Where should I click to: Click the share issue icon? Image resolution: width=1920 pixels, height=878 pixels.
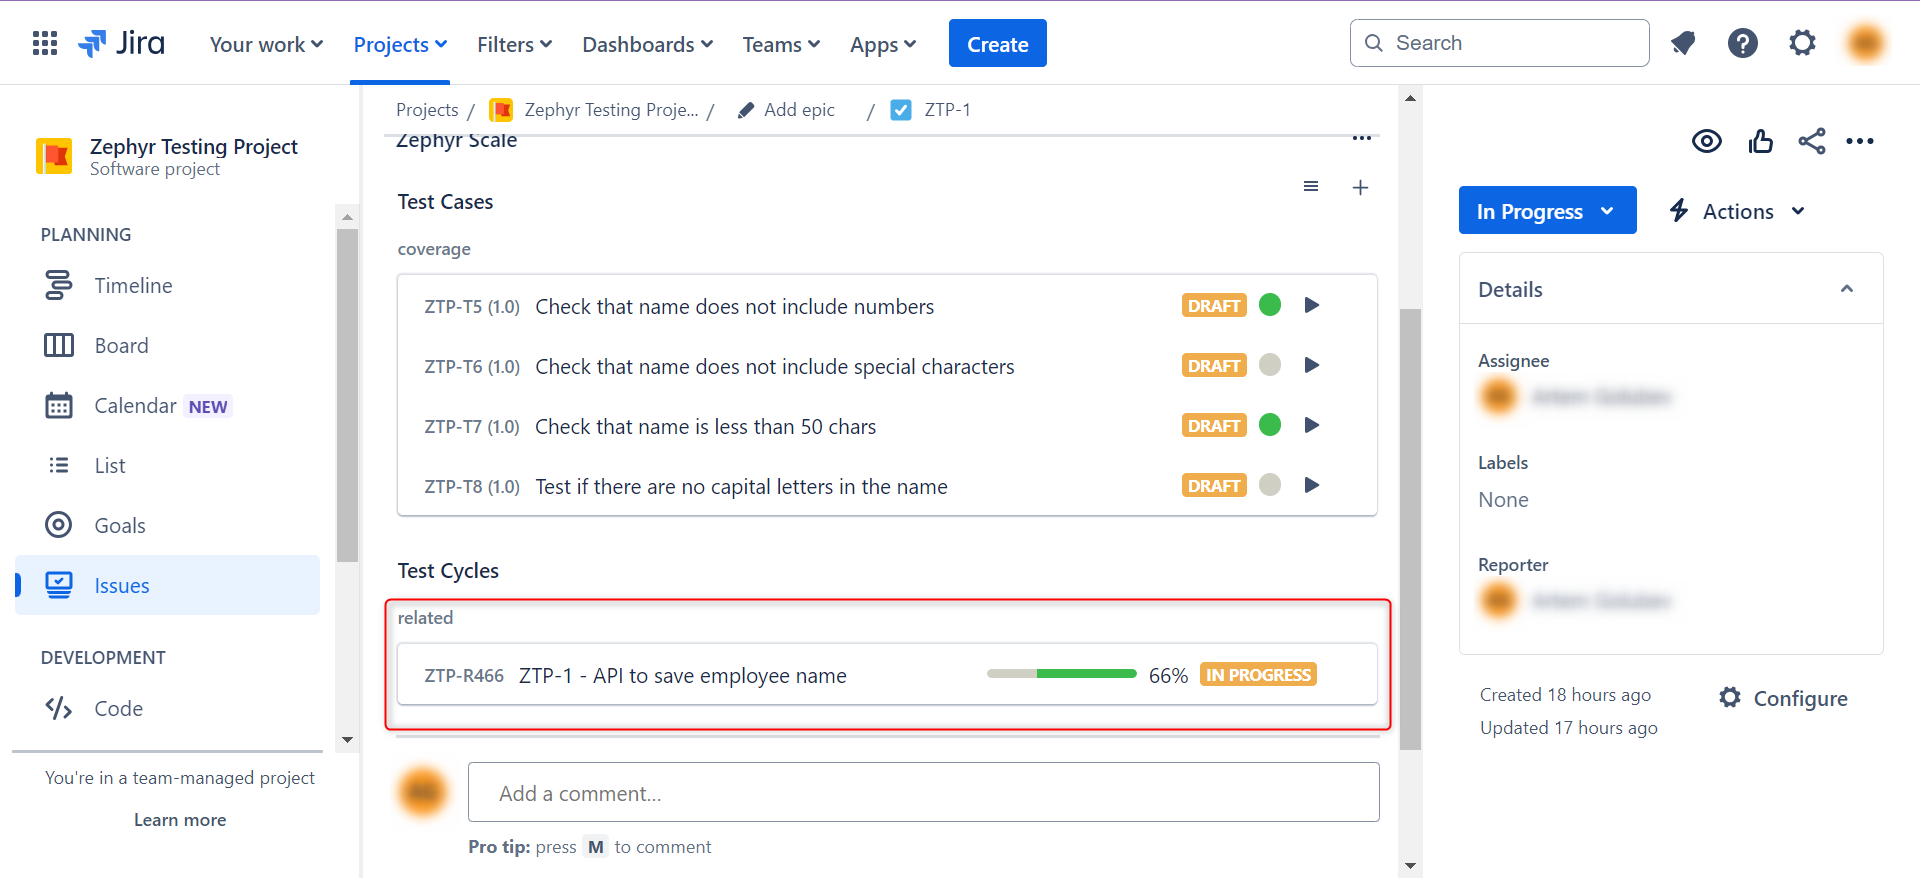click(x=1811, y=141)
